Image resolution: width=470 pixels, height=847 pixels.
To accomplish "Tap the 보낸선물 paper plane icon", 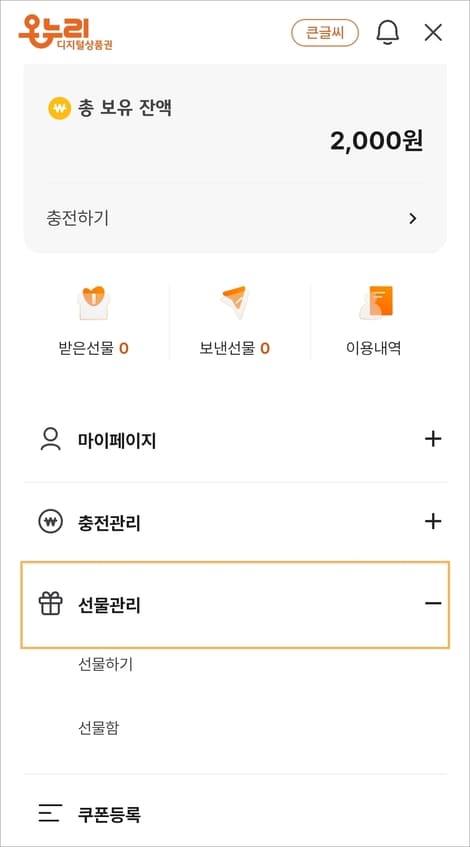I will tap(235, 302).
